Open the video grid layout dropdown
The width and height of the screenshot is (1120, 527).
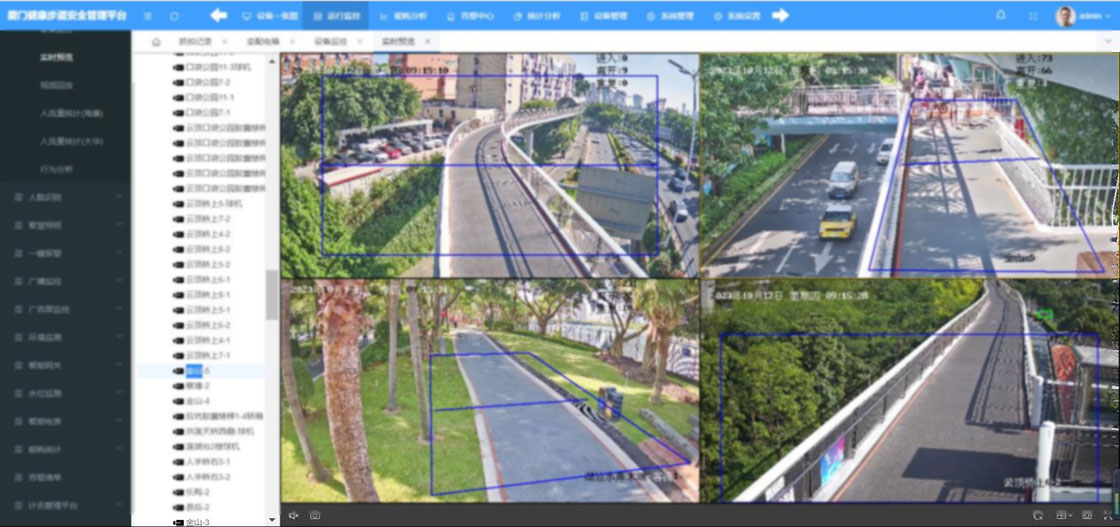click(1063, 515)
